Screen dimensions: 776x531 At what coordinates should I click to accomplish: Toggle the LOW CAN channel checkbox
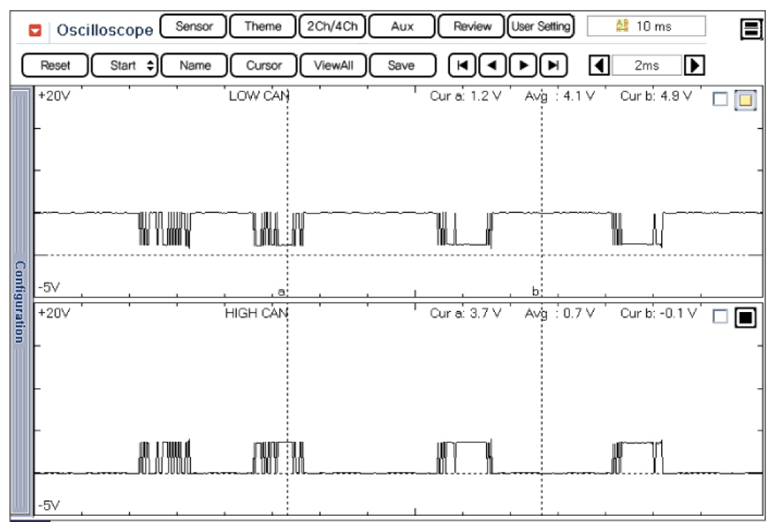coord(720,99)
